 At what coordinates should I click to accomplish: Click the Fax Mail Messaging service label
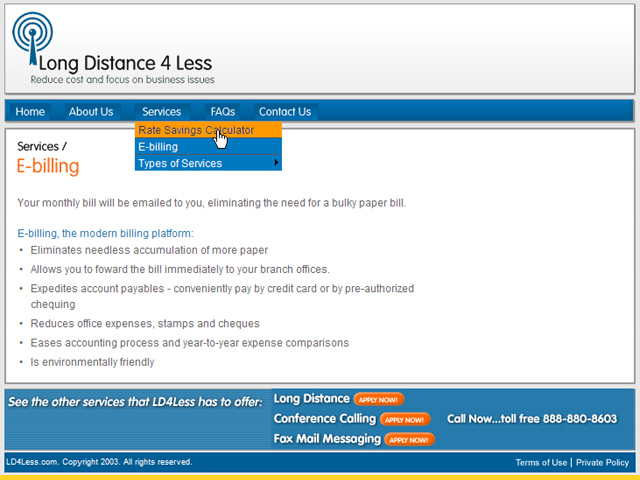pyautogui.click(x=327, y=439)
